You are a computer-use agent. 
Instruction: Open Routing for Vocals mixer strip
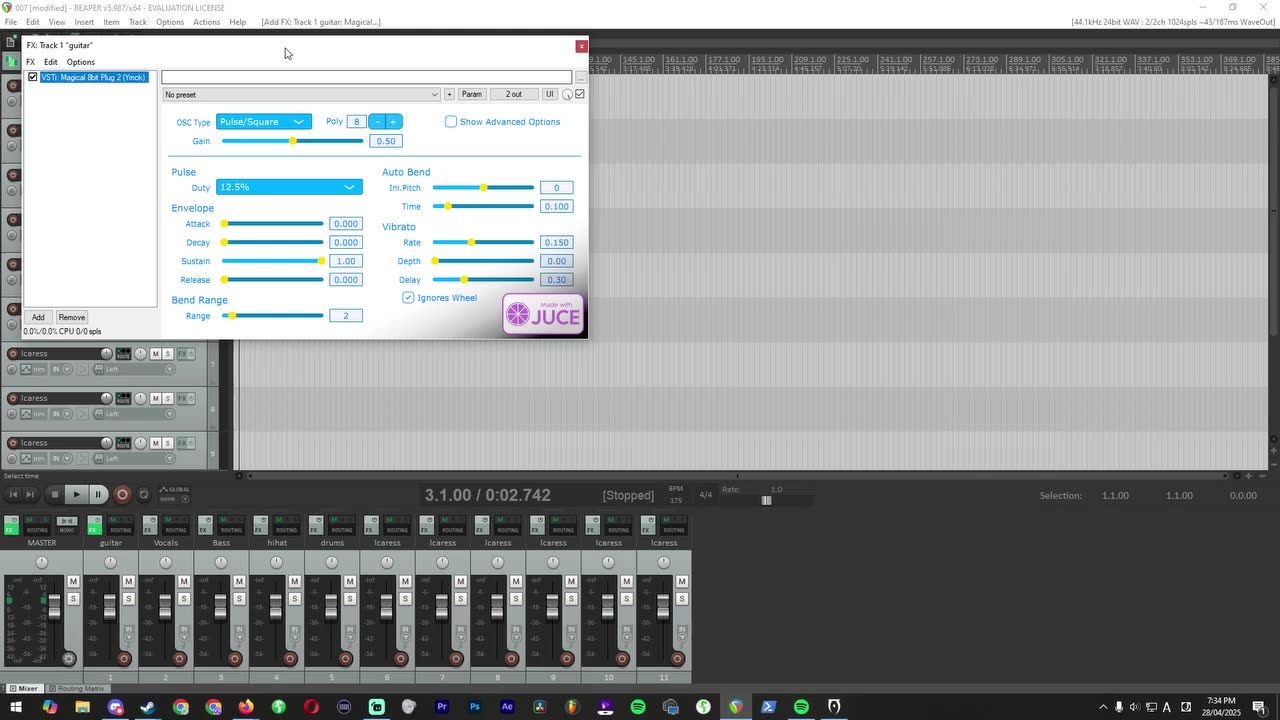click(175, 525)
